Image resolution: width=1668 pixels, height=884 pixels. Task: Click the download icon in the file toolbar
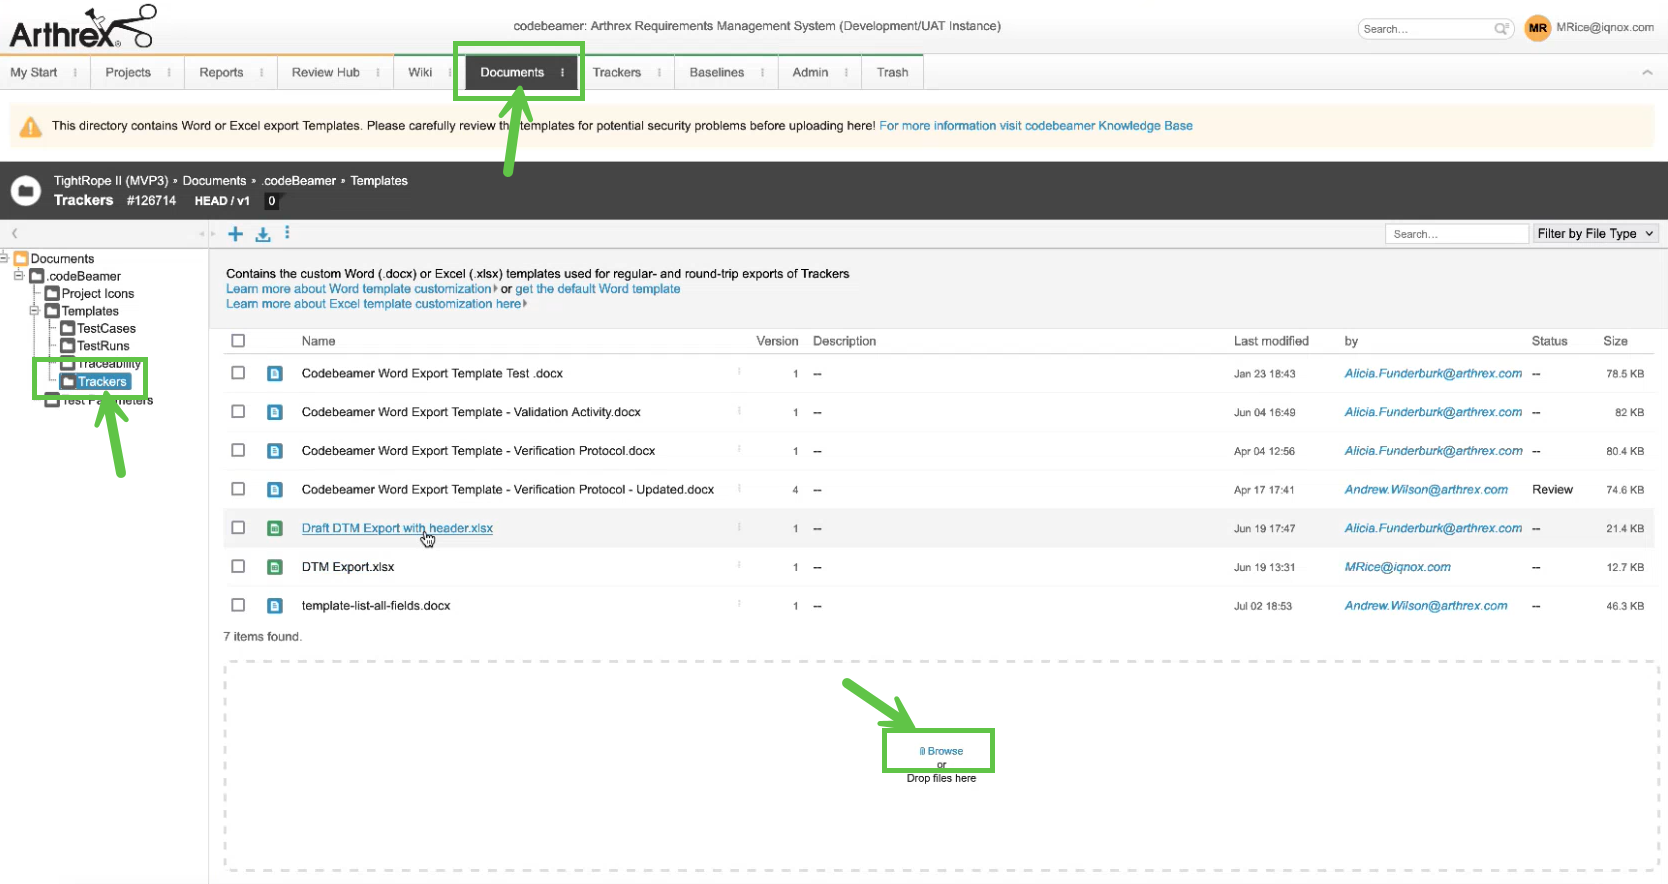(263, 234)
